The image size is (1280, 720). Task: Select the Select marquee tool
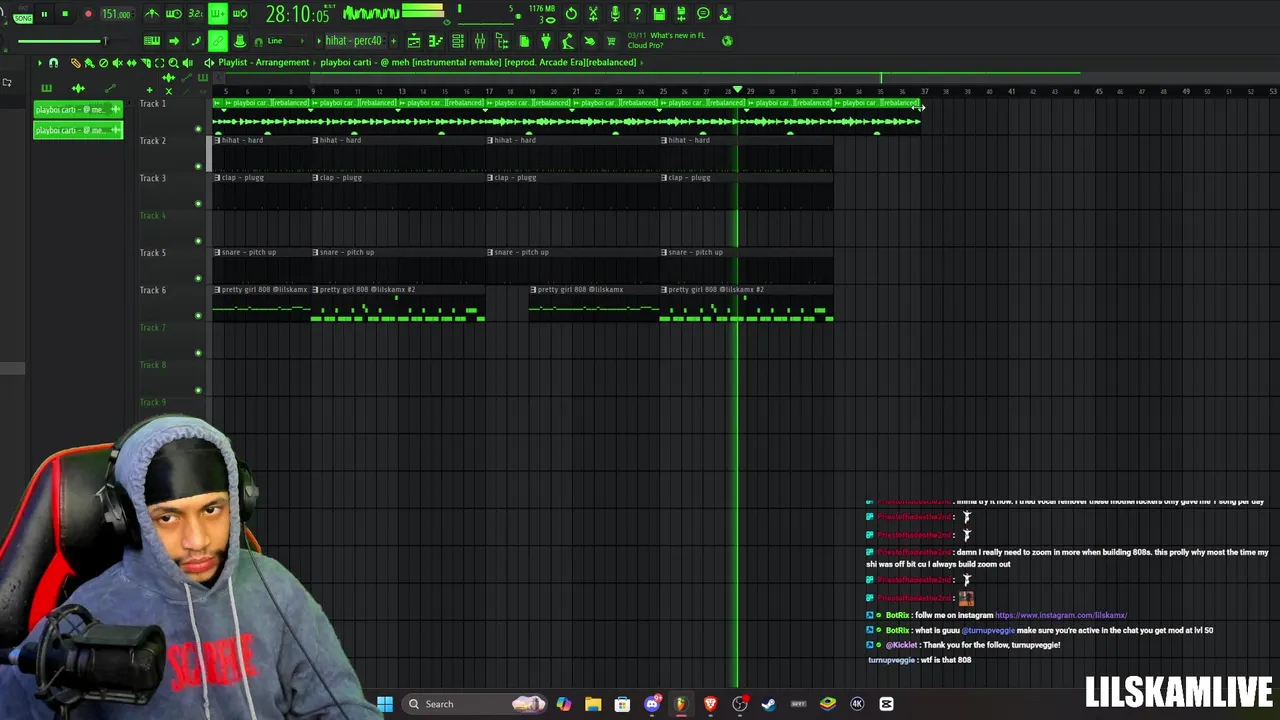159,63
